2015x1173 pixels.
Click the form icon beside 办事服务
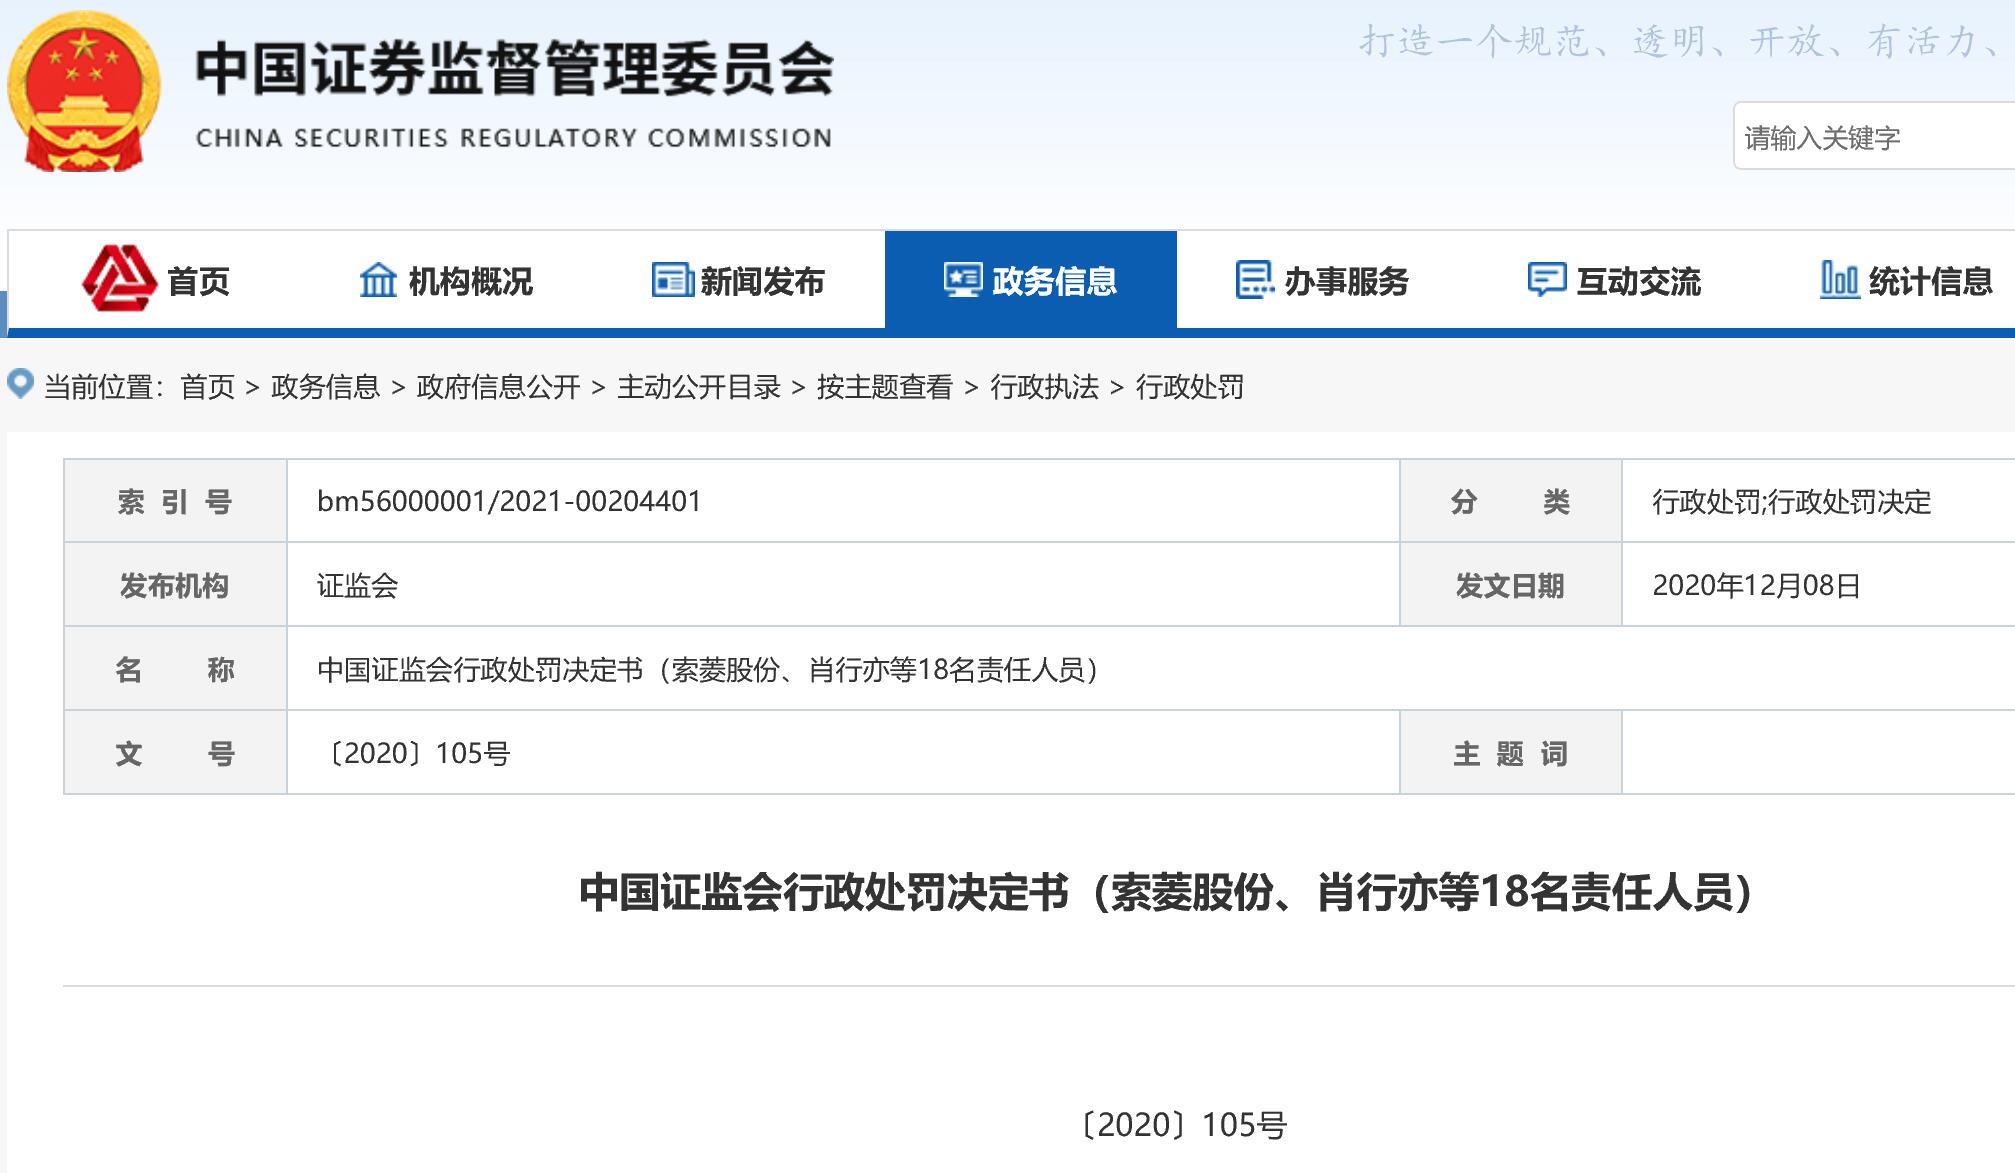pyautogui.click(x=1254, y=280)
